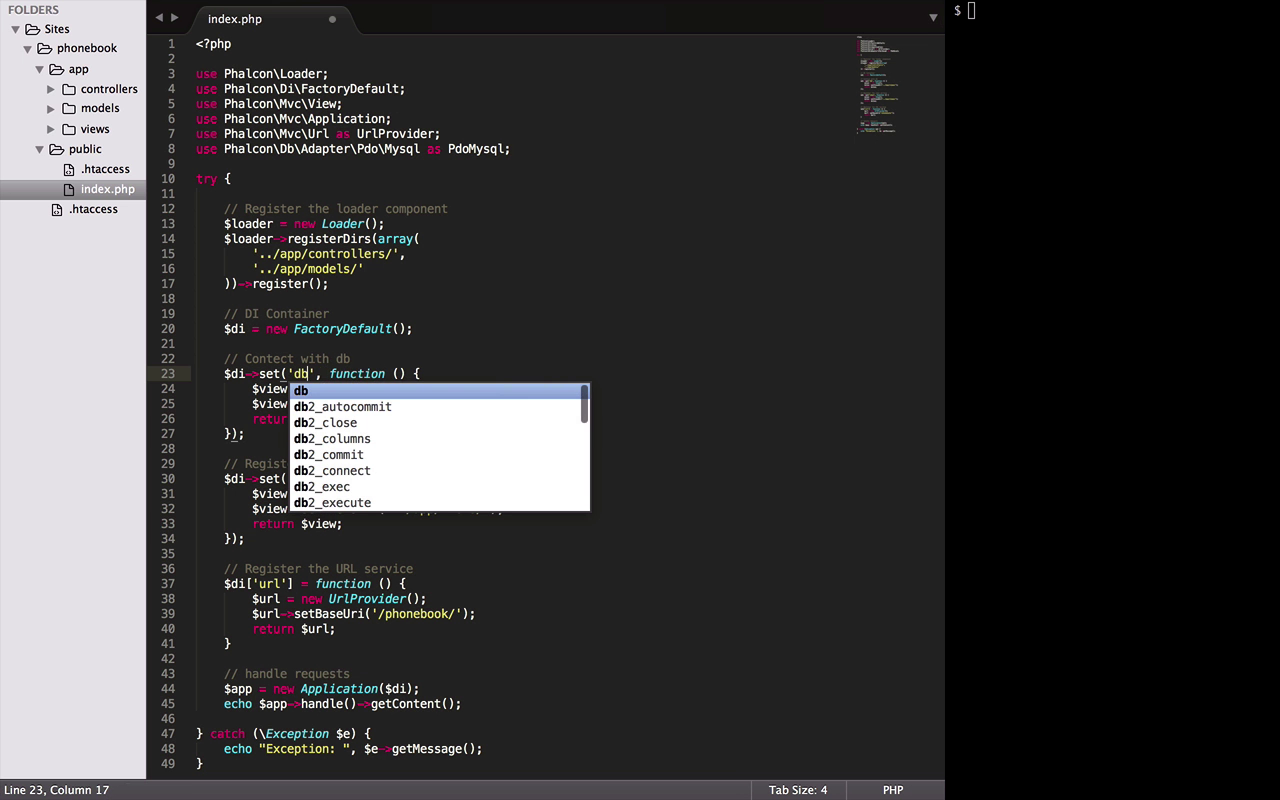Click the models folder icon
Screen dimensions: 1280x800
tap(69, 108)
